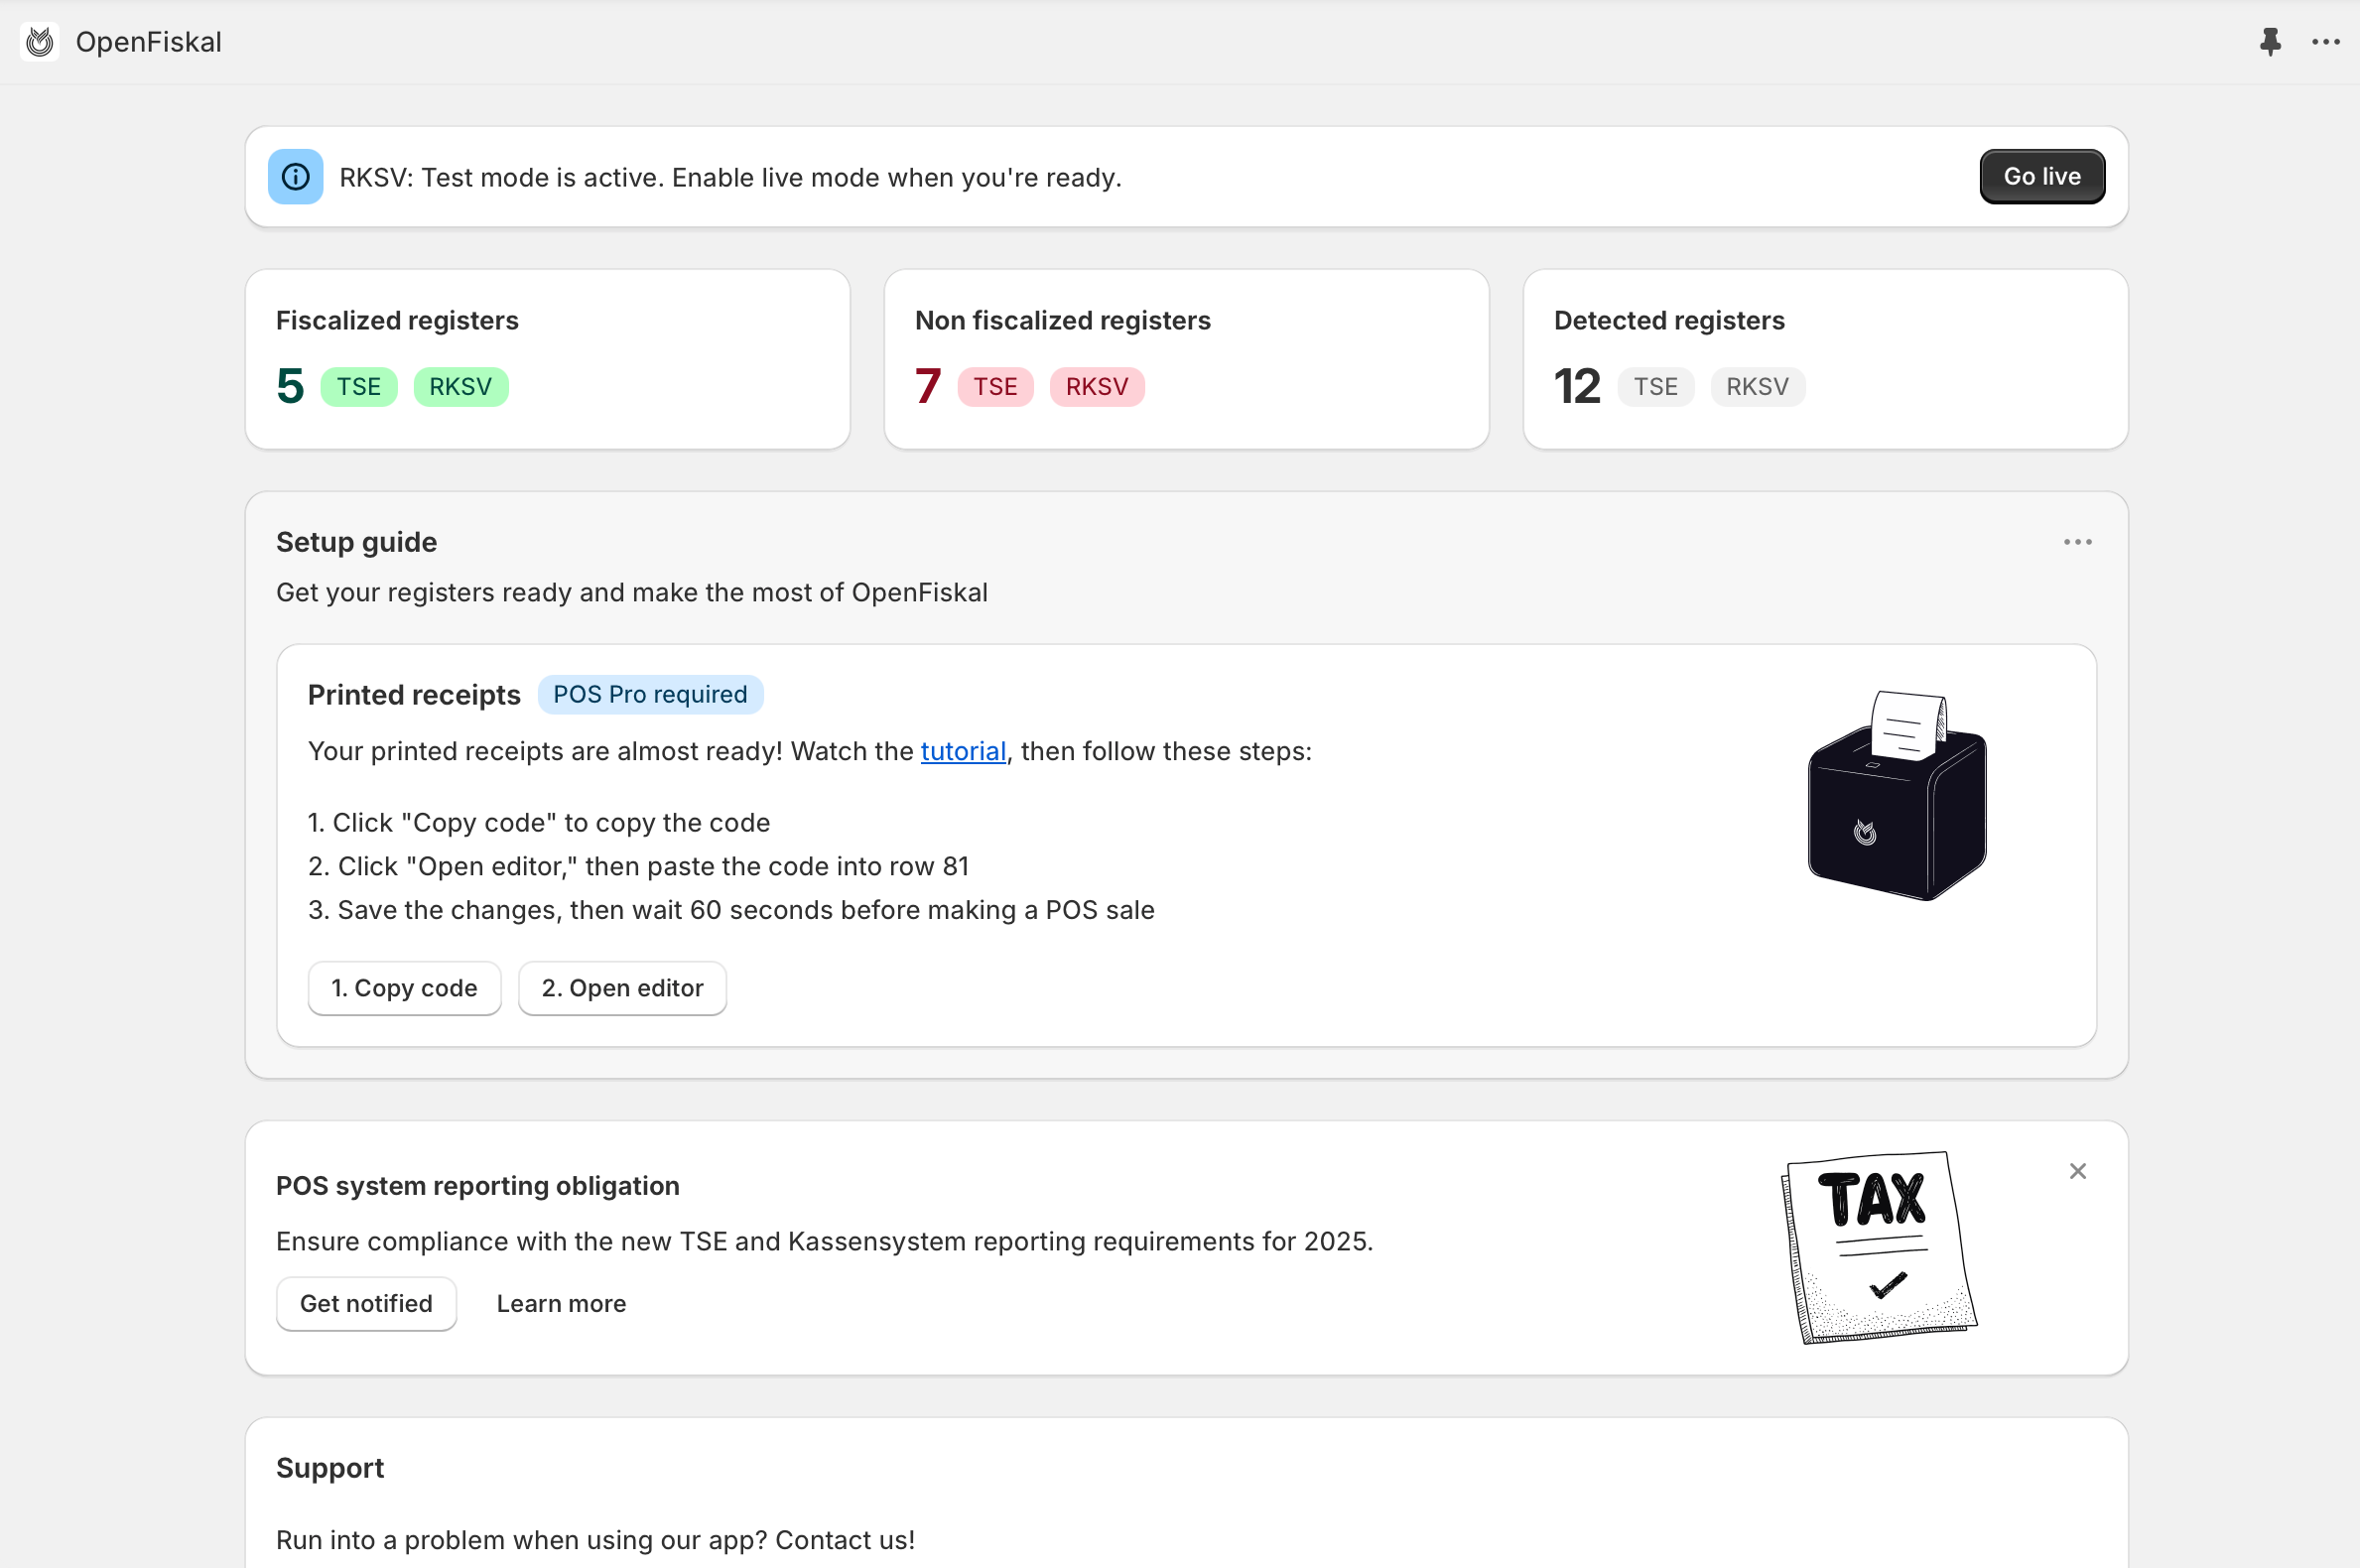Click the Support heading
Image resolution: width=2360 pixels, height=1568 pixels.
tap(330, 1467)
